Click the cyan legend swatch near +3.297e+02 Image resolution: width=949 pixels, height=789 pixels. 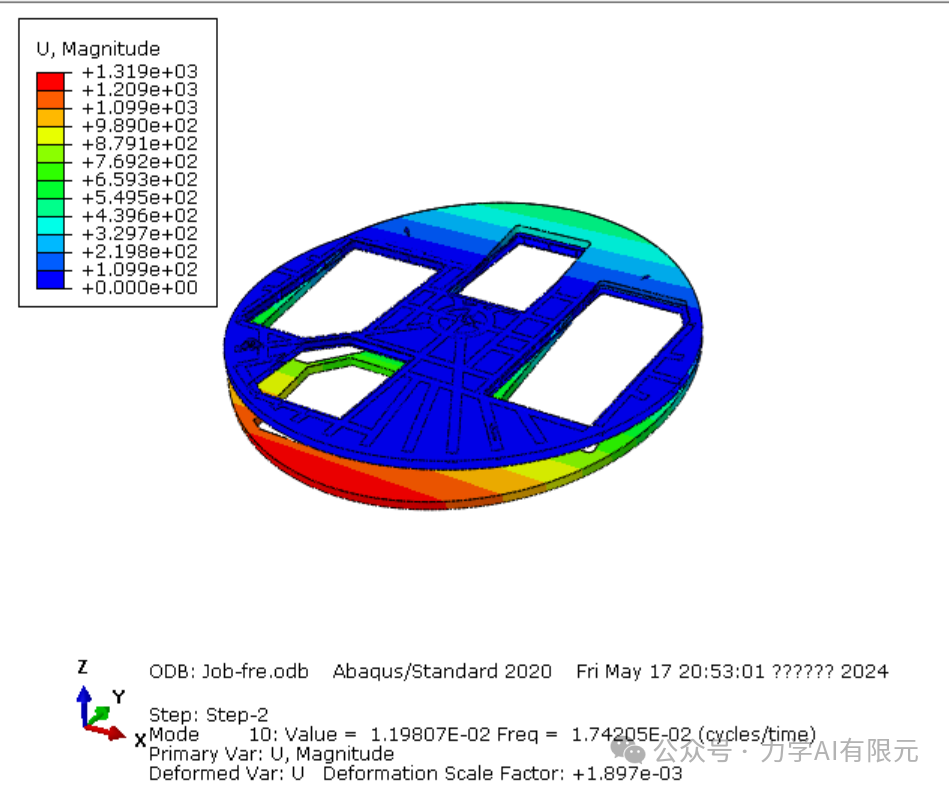50,226
